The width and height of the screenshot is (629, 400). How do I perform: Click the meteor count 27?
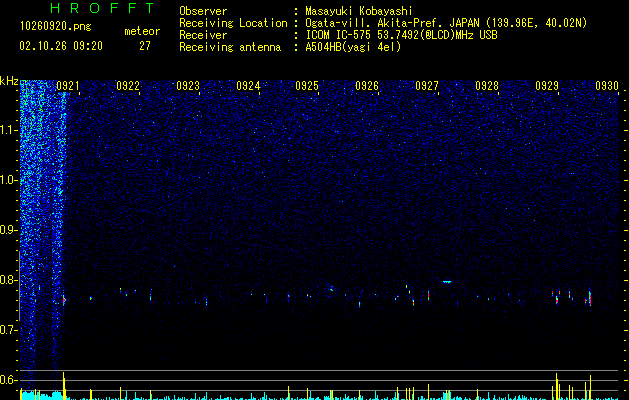145,46
